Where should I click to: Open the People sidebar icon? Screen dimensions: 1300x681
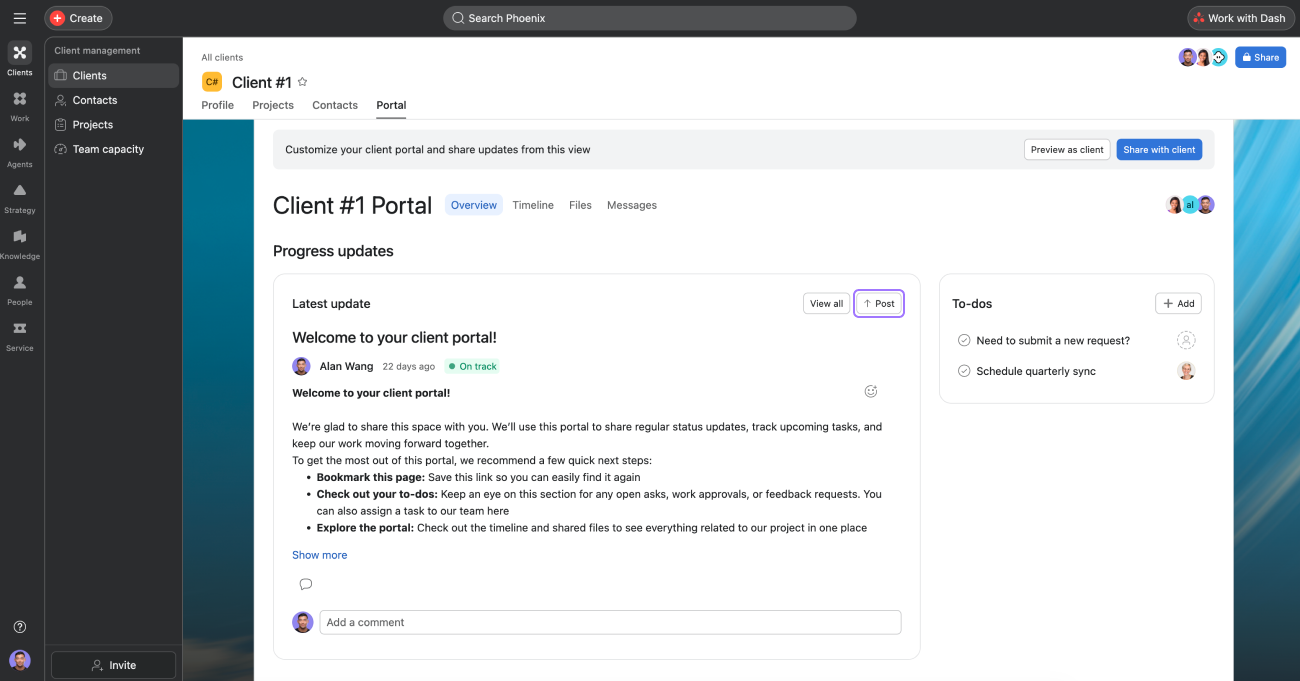pyautogui.click(x=19, y=290)
